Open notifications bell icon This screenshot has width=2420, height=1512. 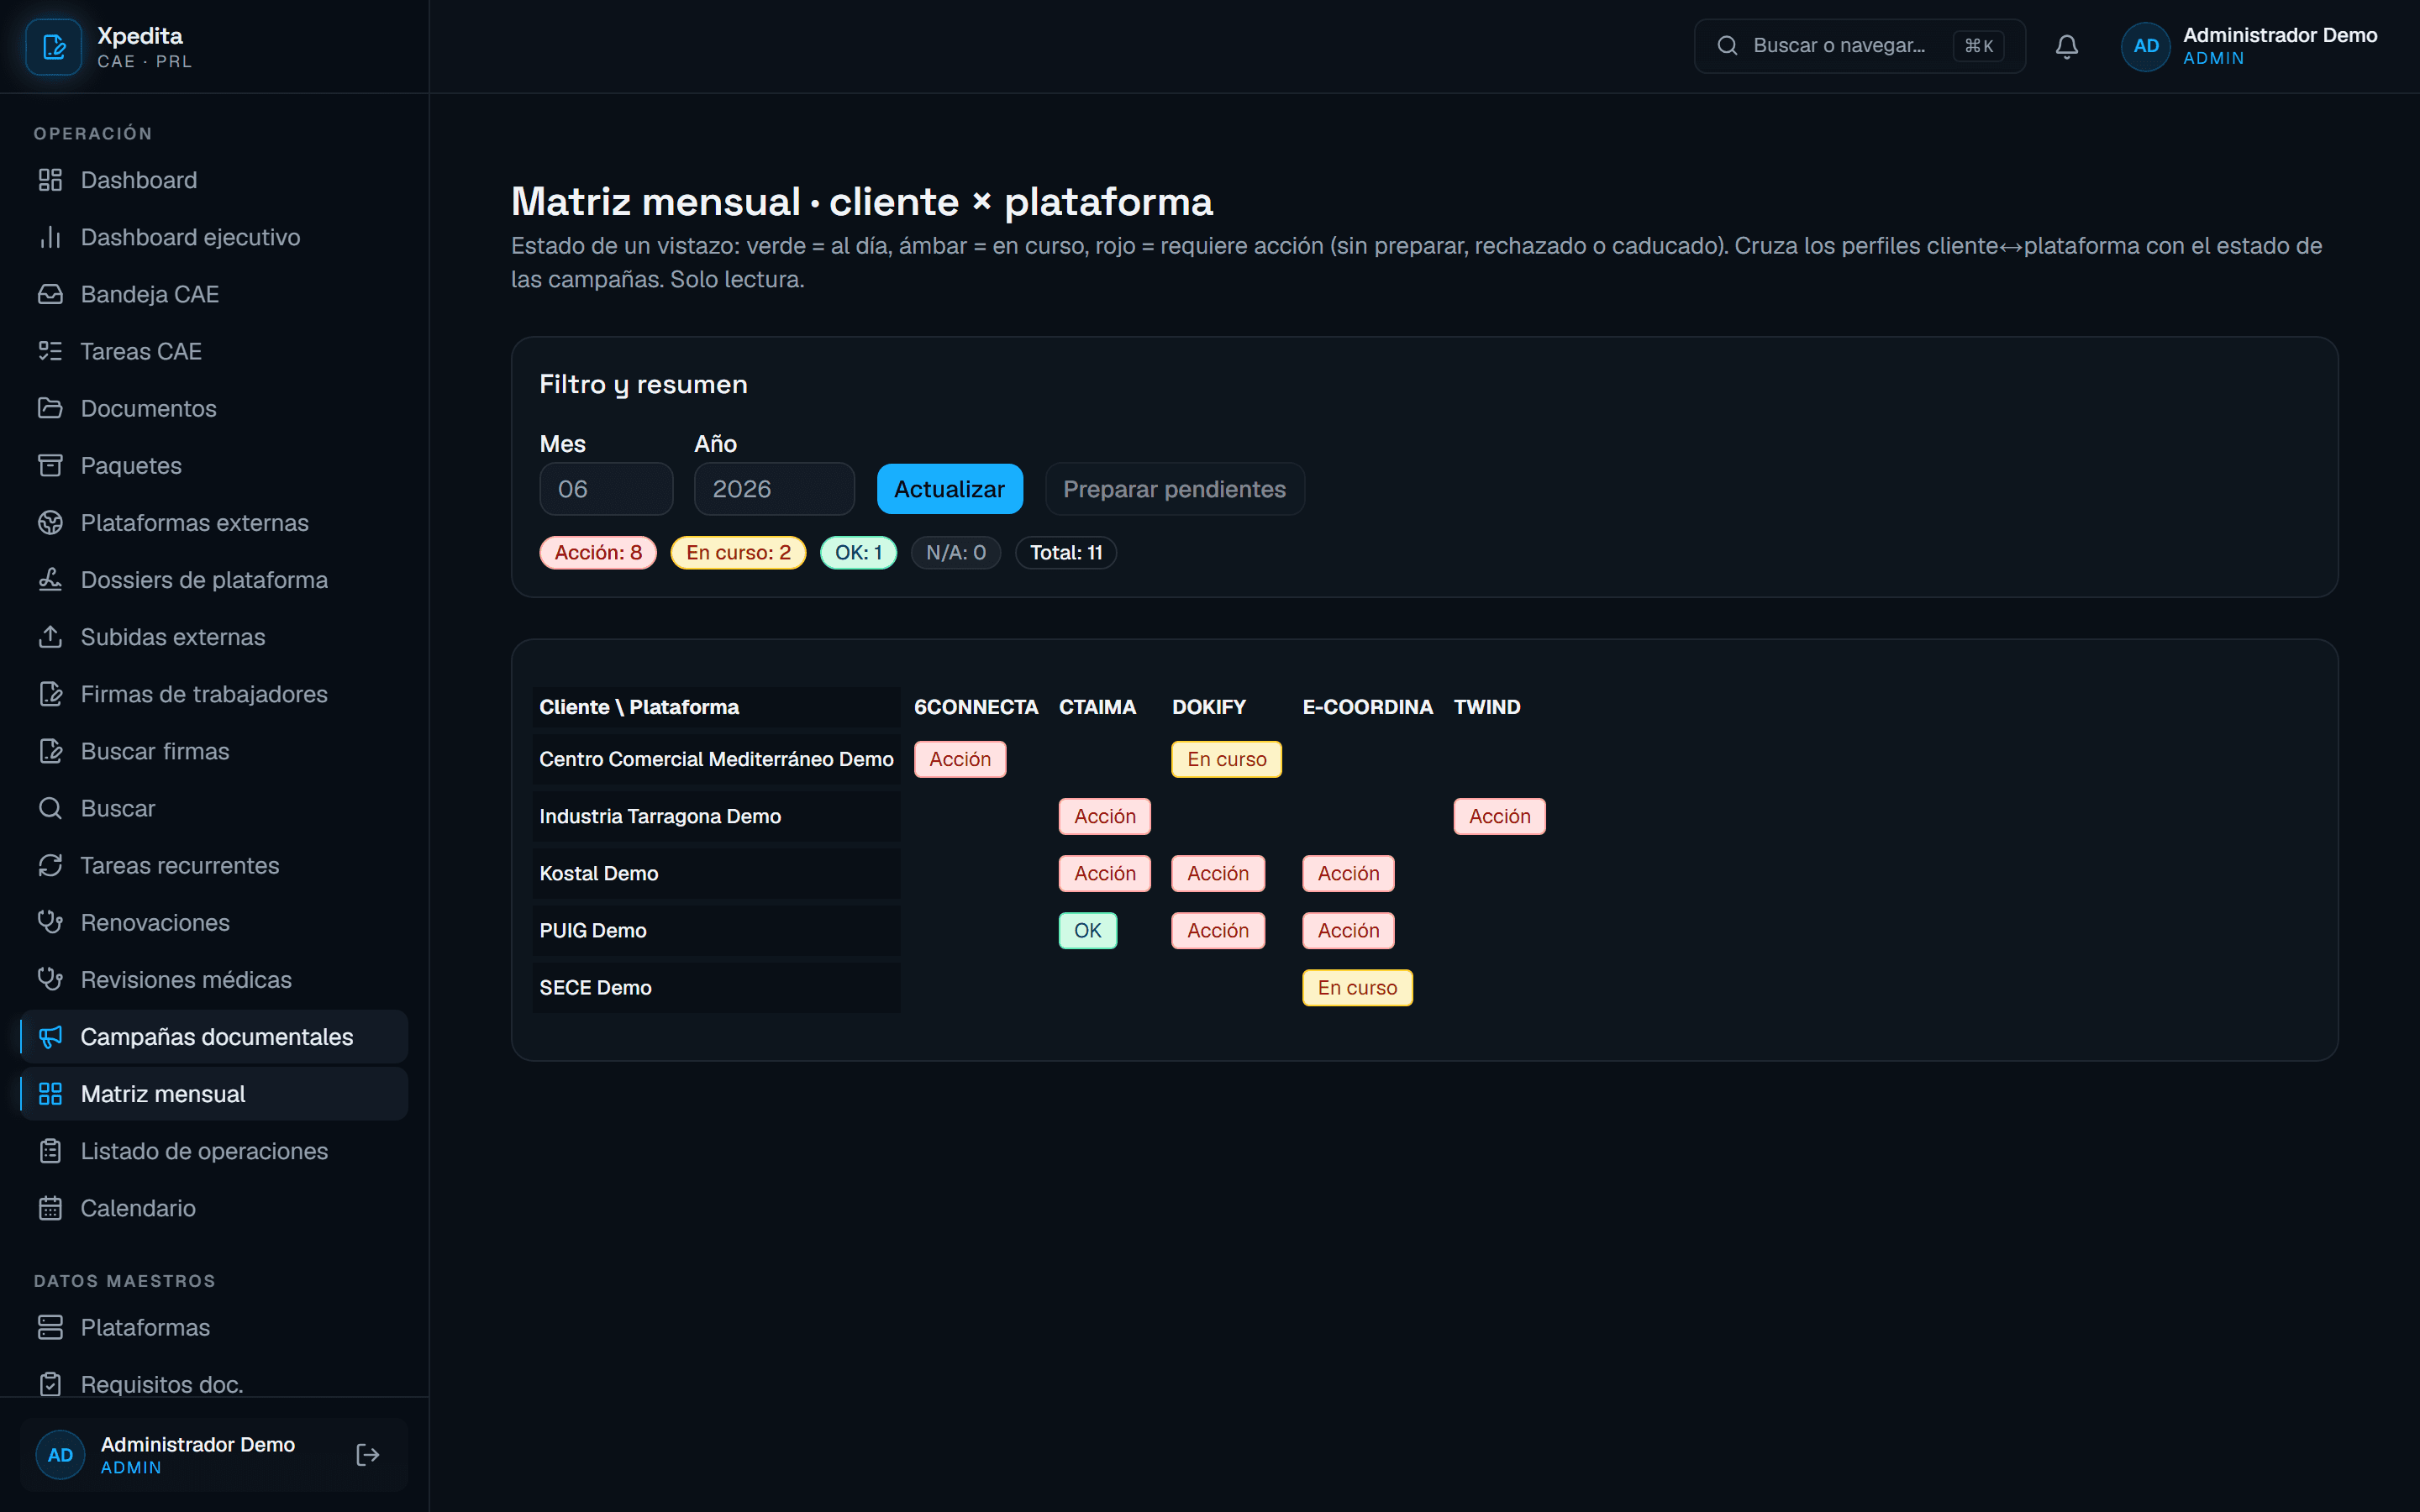pyautogui.click(x=2067, y=46)
